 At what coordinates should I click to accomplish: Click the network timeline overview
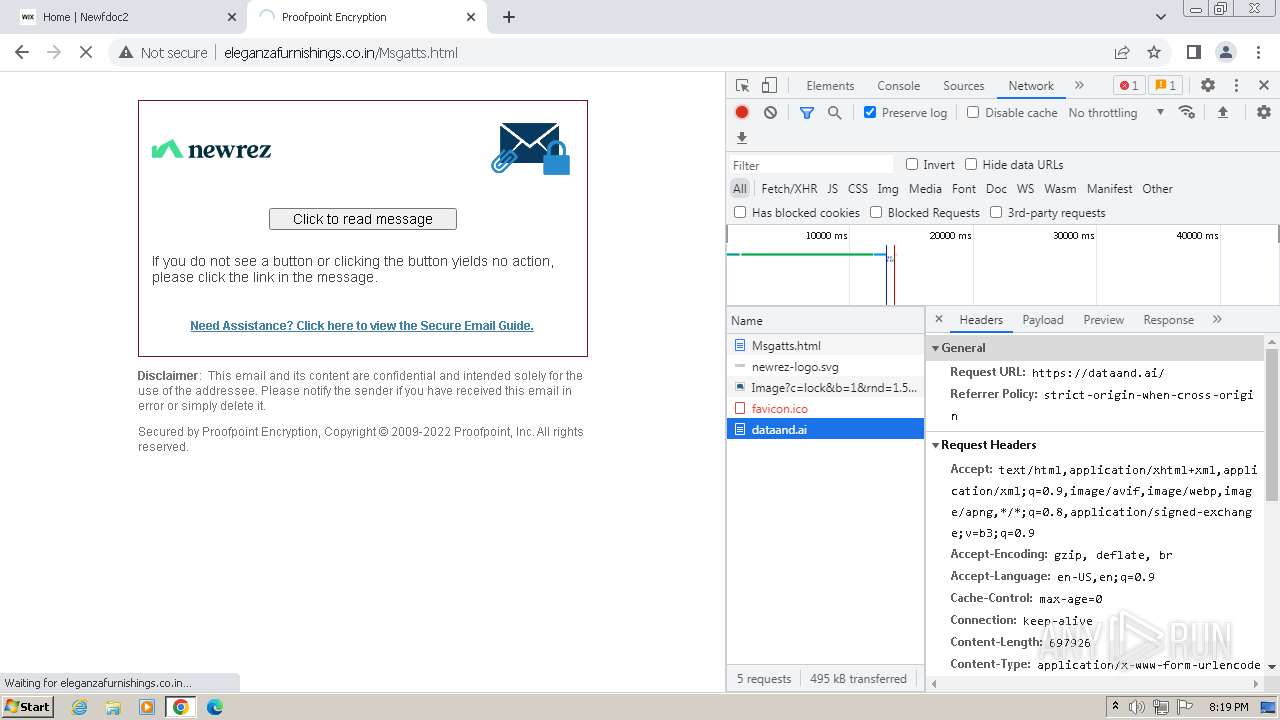[x=1002, y=265]
